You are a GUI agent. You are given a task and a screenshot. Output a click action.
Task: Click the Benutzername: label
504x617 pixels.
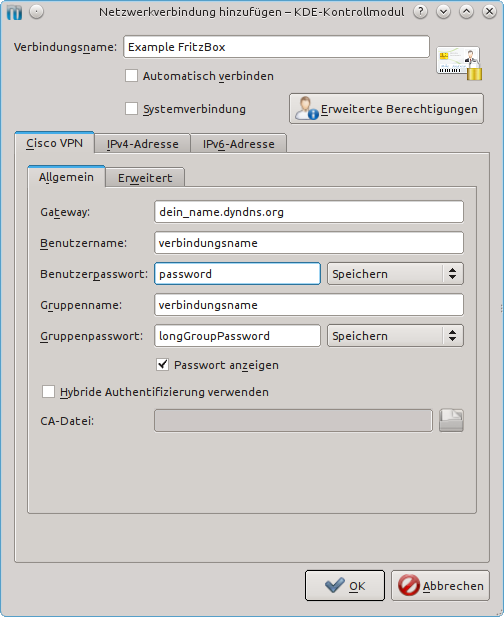83,243
